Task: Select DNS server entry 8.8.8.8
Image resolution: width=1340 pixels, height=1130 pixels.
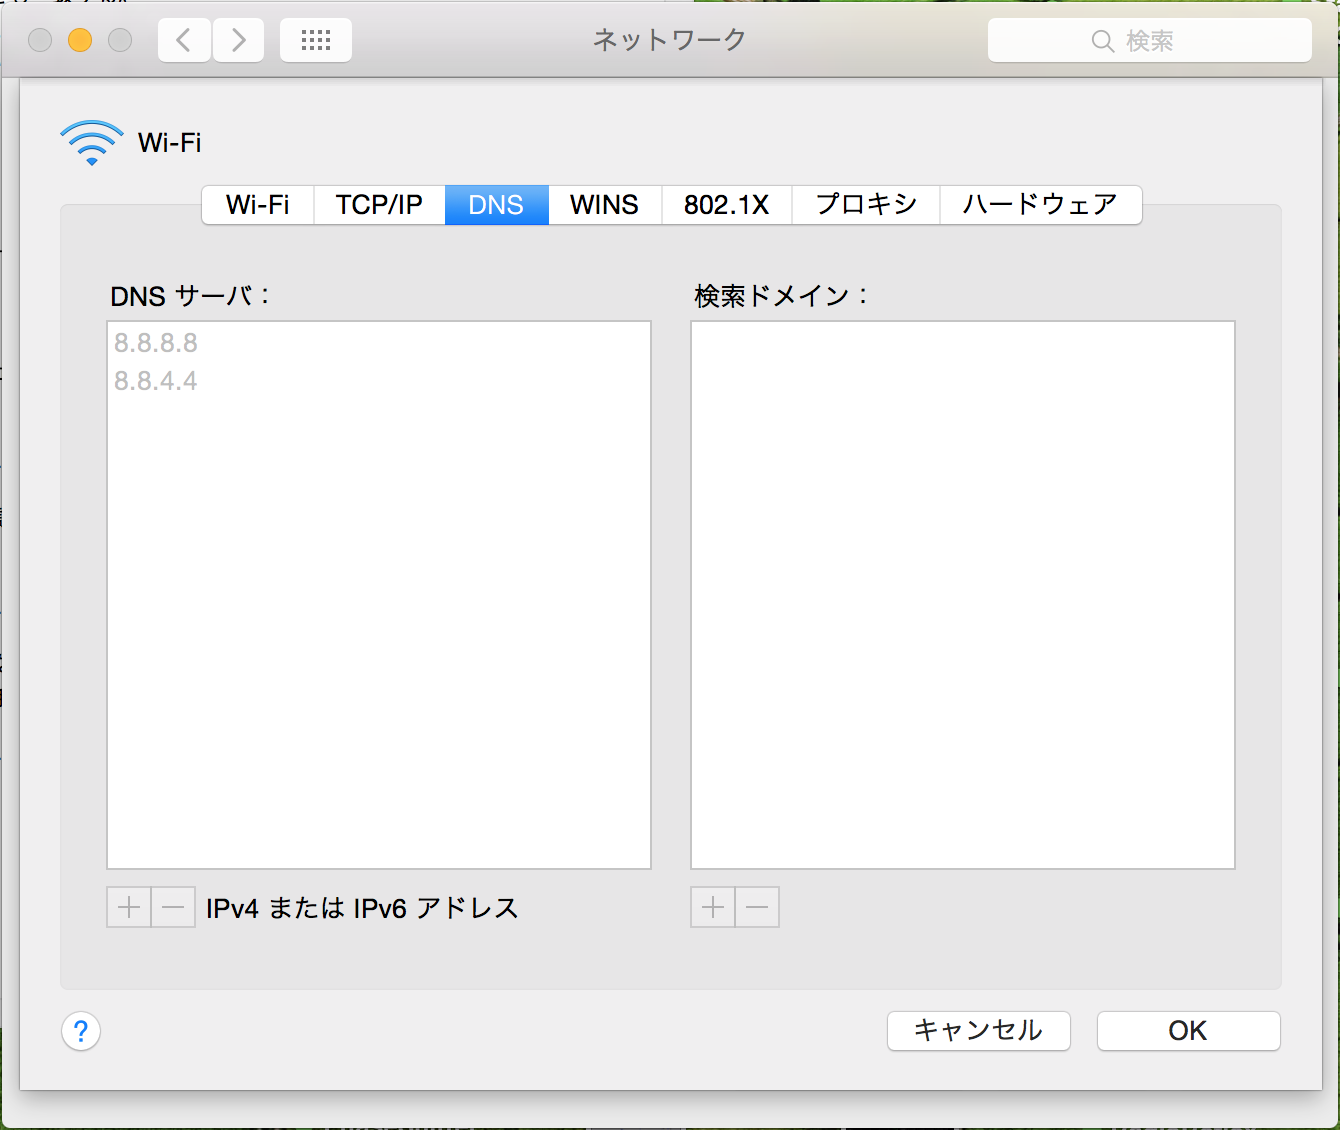Action: coord(156,343)
